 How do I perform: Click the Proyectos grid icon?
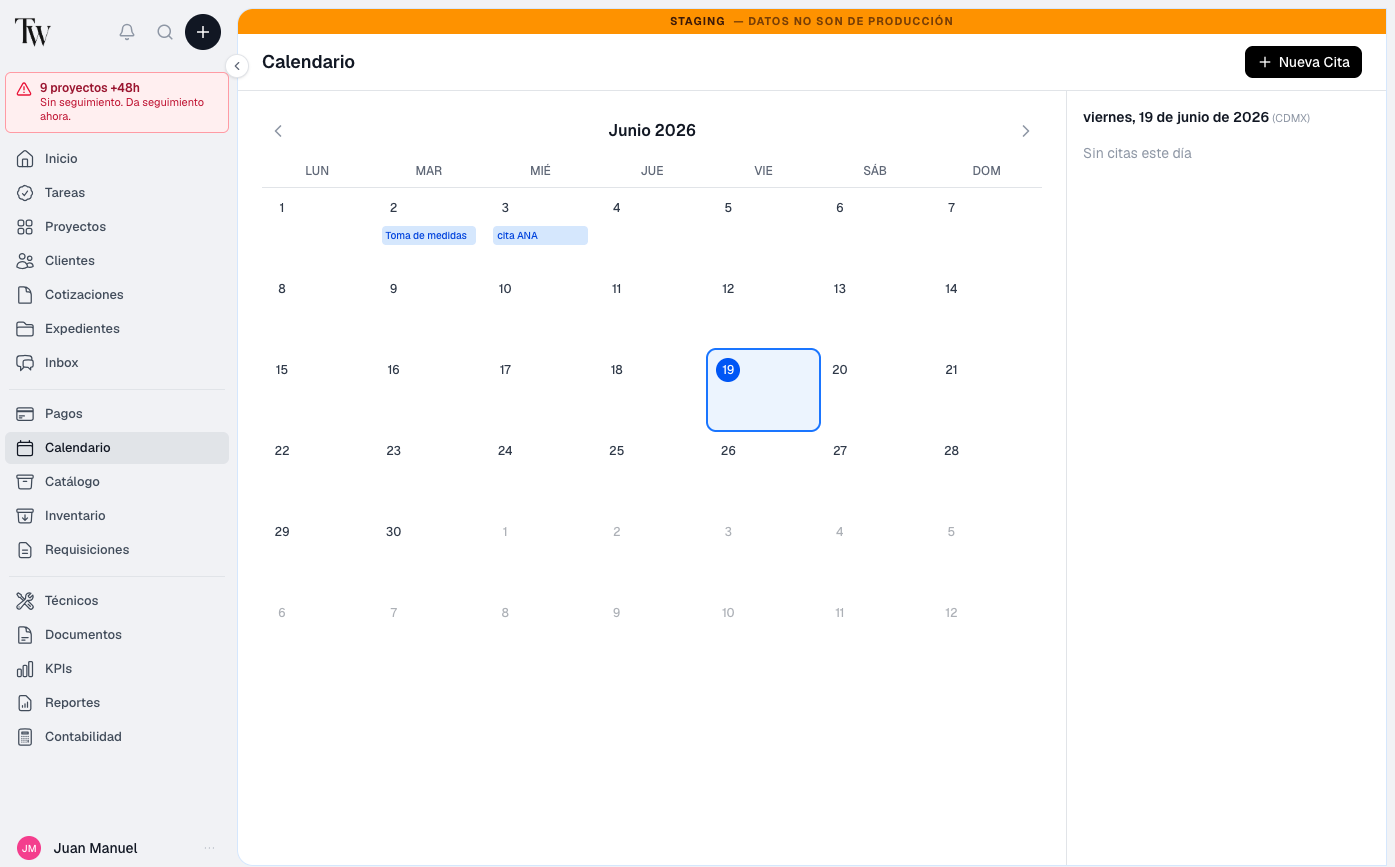tap(26, 227)
